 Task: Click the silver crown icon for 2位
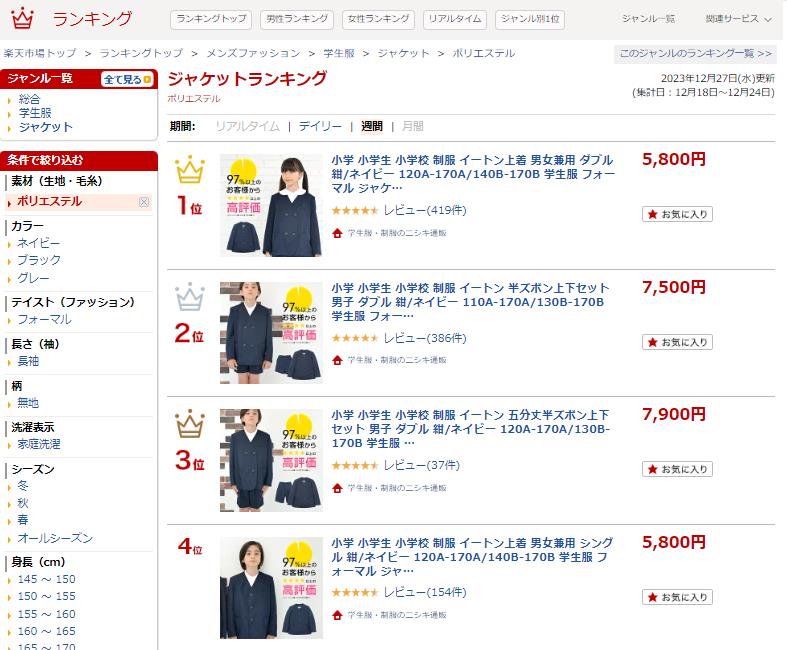click(190, 297)
